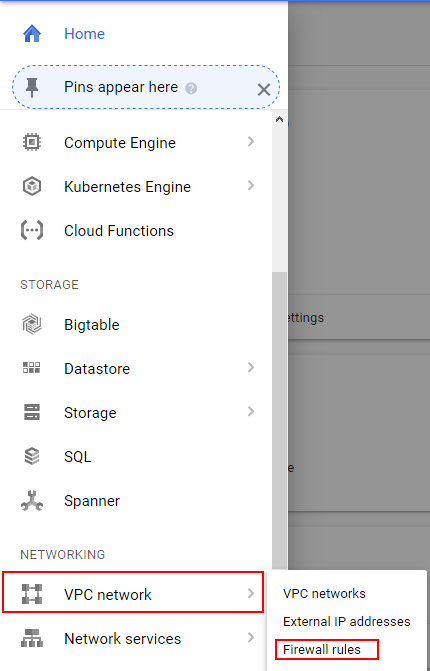Click the Kubernetes Engine hexagon icon
The height and width of the screenshot is (671, 430).
pyautogui.click(x=32, y=186)
